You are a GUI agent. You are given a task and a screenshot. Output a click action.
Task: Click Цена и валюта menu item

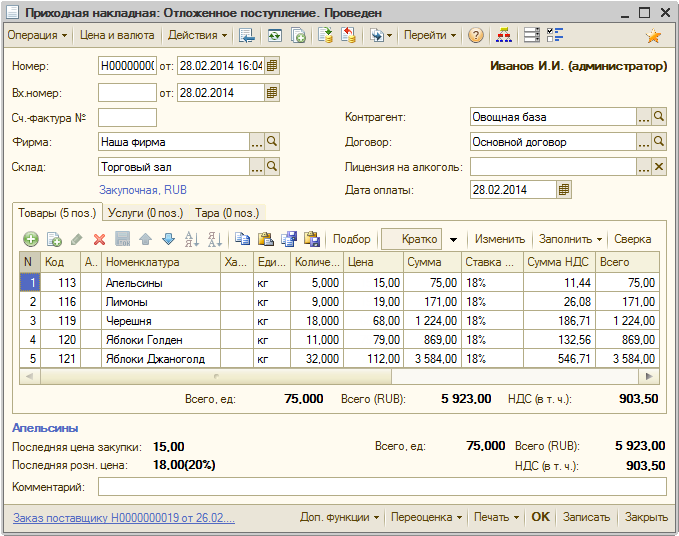tap(117, 35)
